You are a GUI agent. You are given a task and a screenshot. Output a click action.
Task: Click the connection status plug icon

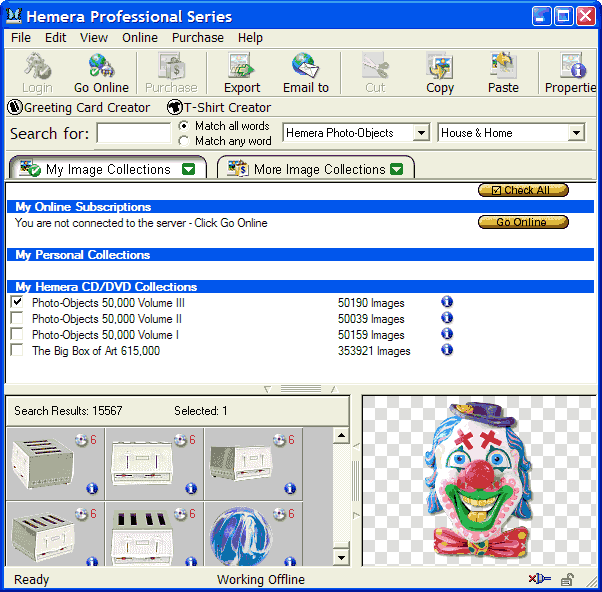539,579
